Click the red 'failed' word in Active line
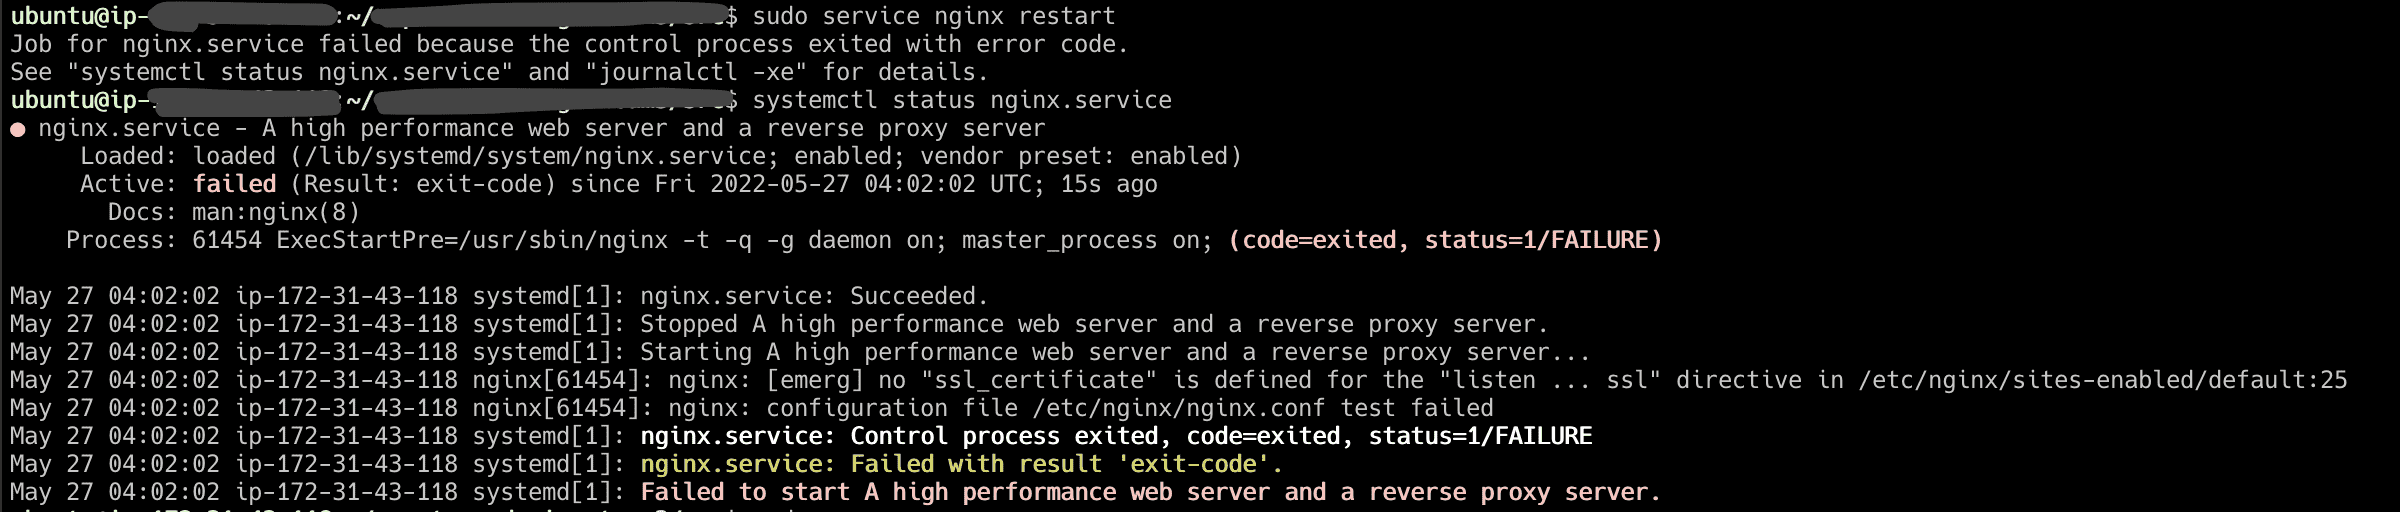 tap(234, 184)
